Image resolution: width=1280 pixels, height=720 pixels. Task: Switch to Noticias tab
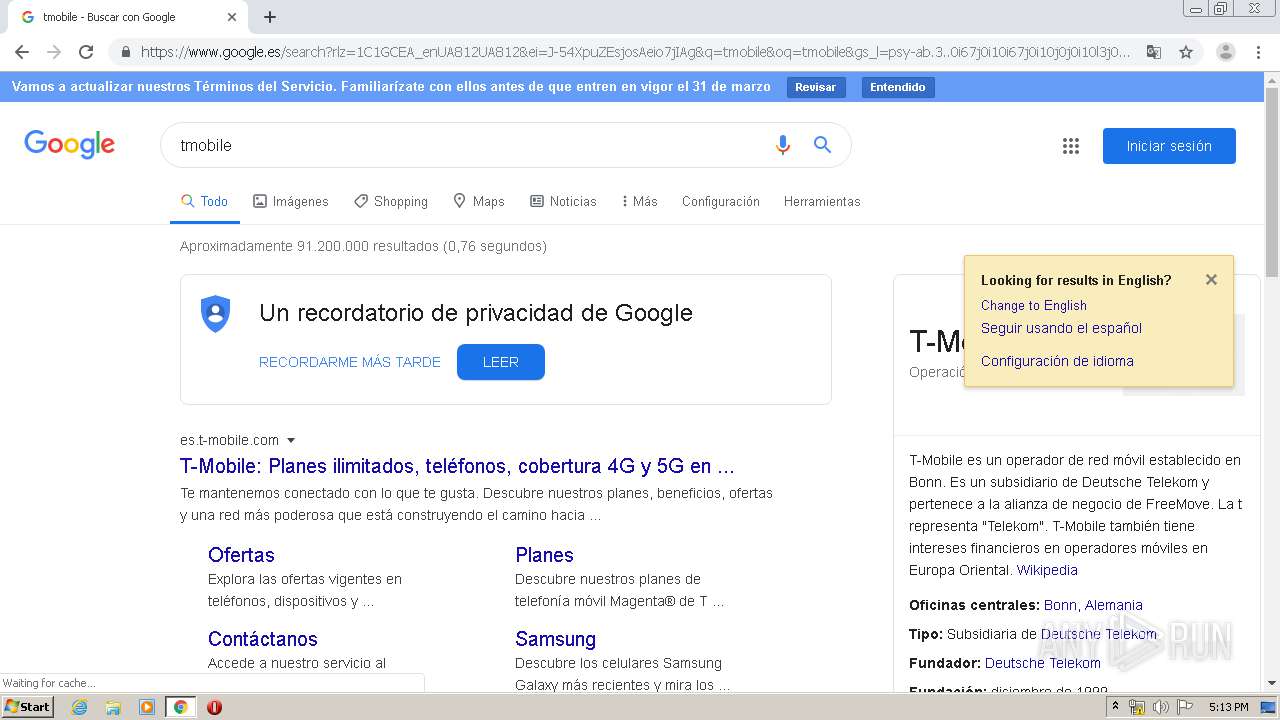point(563,201)
